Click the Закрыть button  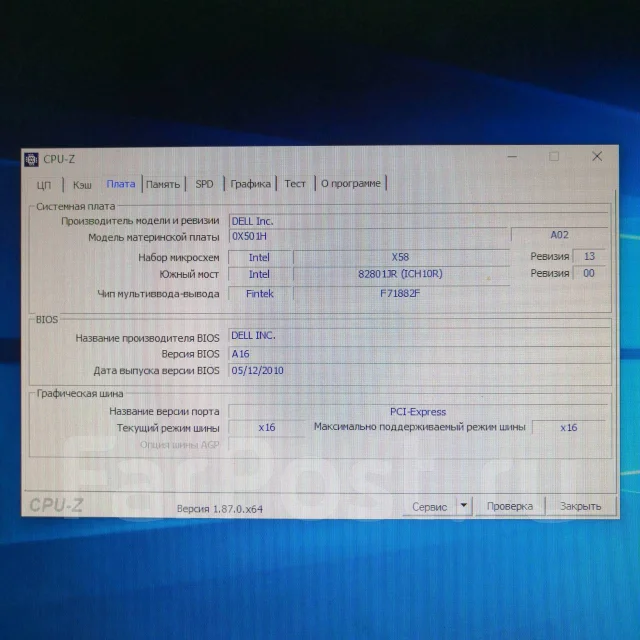point(580,506)
